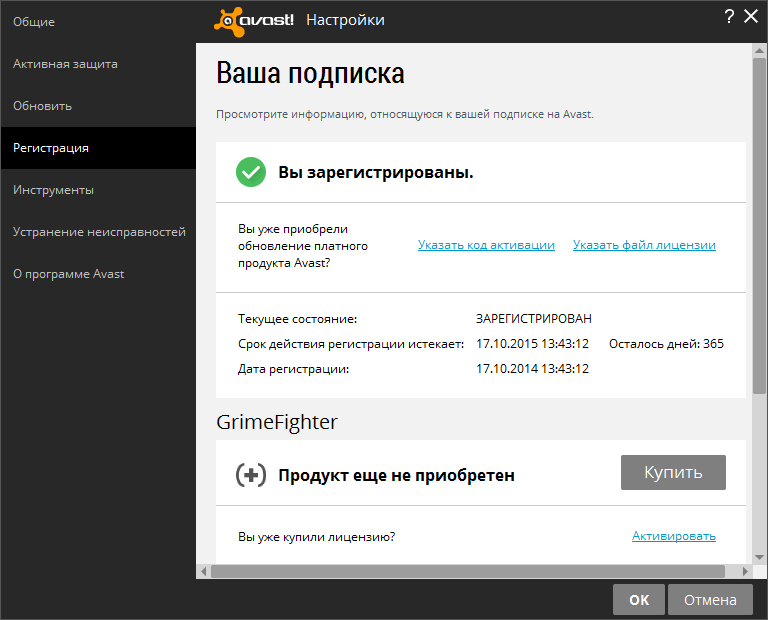The height and width of the screenshot is (620, 768).
Task: Click the Срок действия регистрации истекает: label
Action: tap(351, 344)
